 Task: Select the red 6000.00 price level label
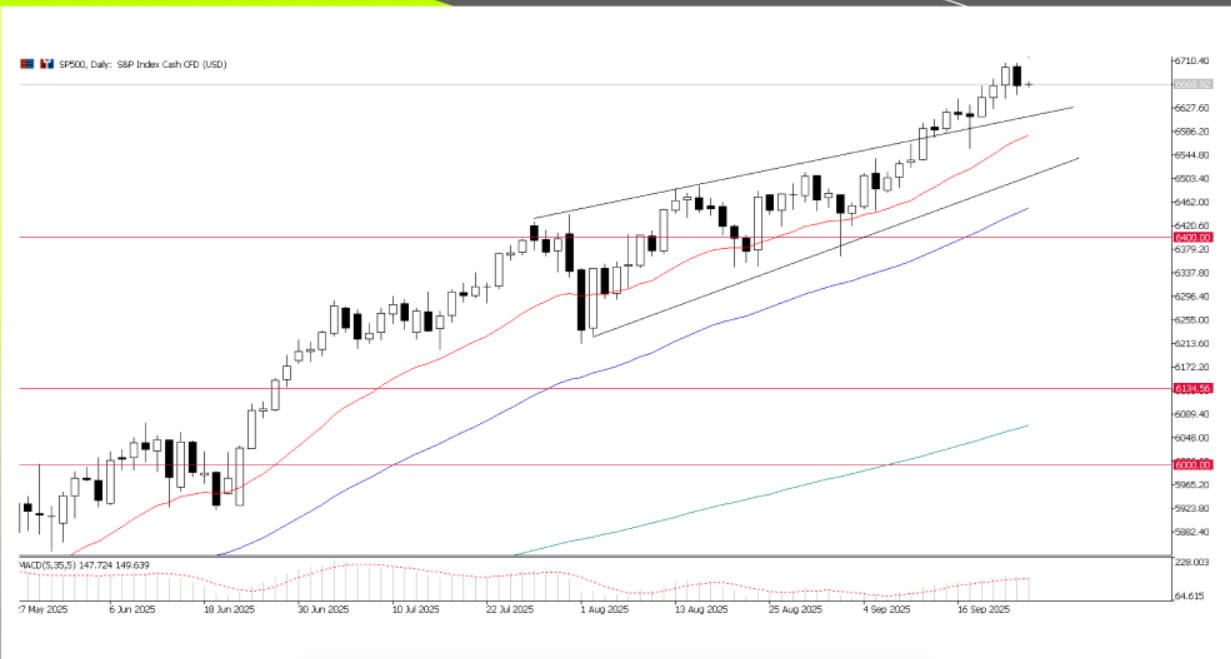point(1193,465)
